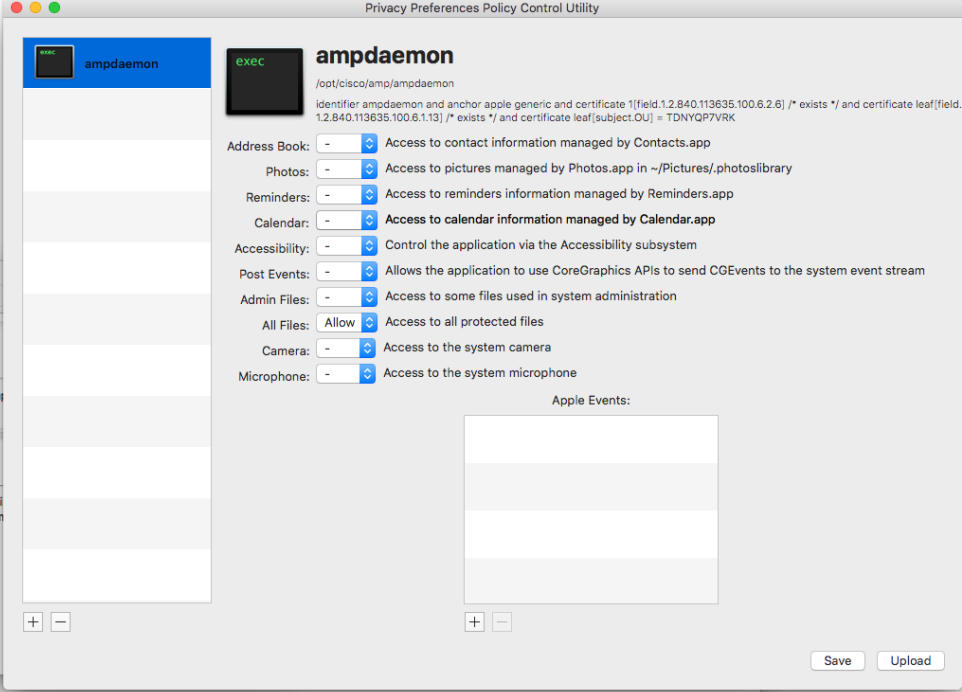The image size is (962, 692).
Task: Select the ampdaemon entry in sidebar list
Action: (x=117, y=63)
